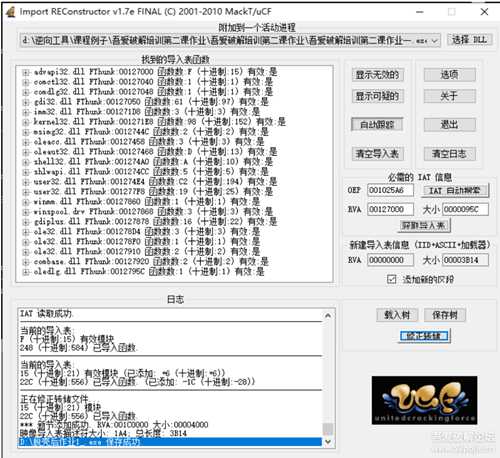Expand the comdlg32.dll tree node

point(26,92)
